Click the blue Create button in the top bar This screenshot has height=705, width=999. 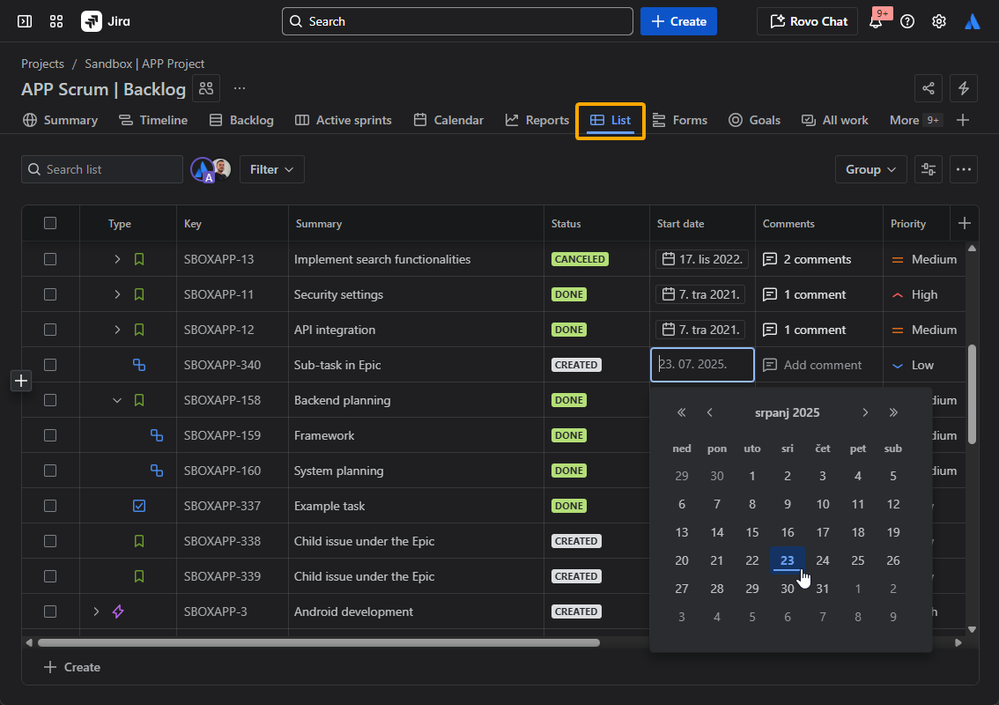[x=678, y=21]
